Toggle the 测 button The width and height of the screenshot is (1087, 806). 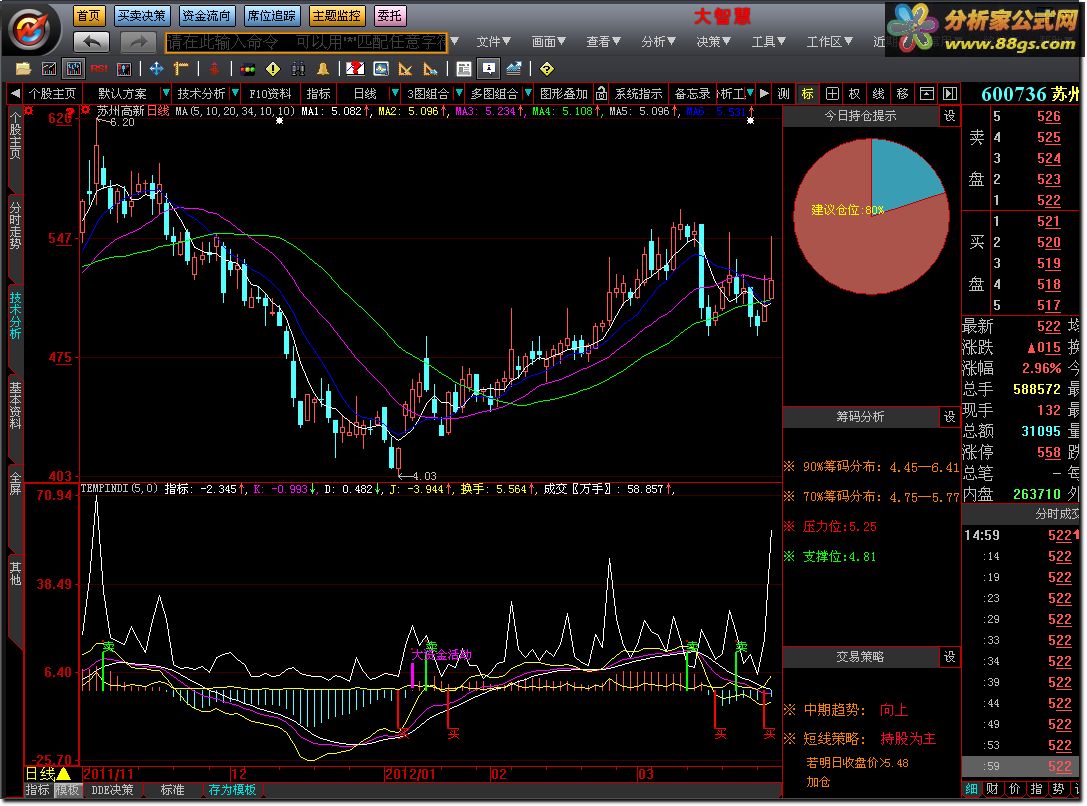[x=784, y=94]
